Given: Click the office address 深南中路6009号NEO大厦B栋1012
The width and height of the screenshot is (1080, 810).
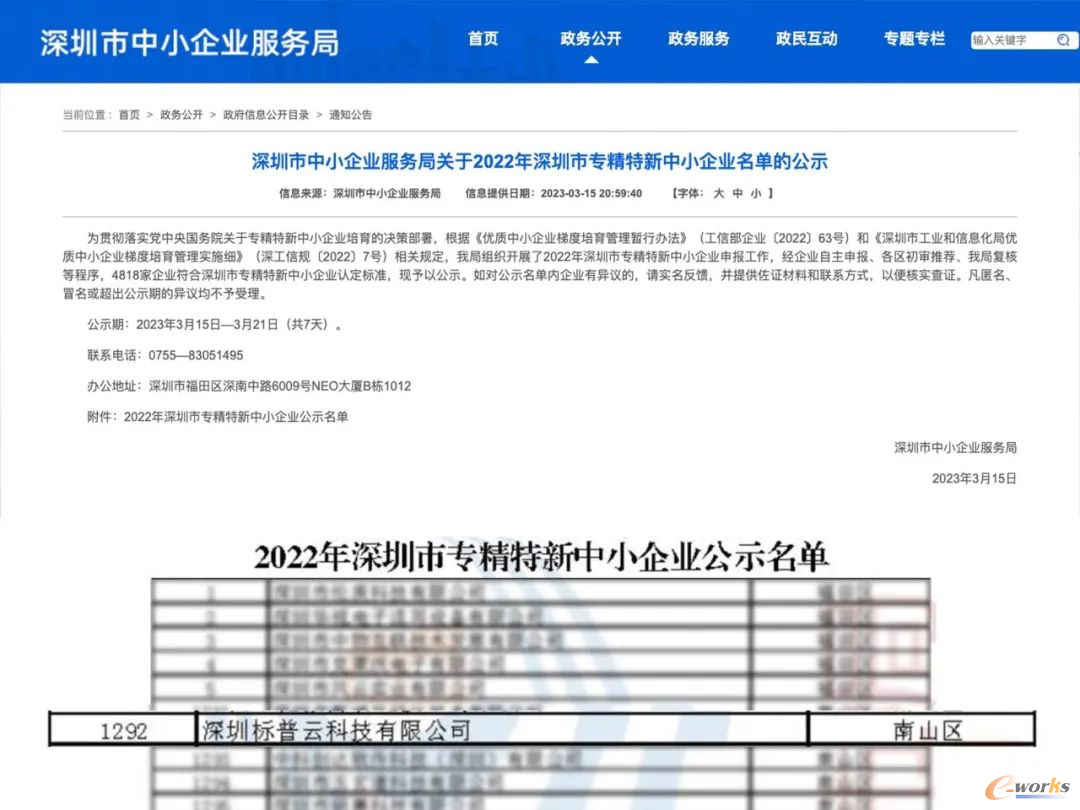Looking at the screenshot, I should (280, 386).
